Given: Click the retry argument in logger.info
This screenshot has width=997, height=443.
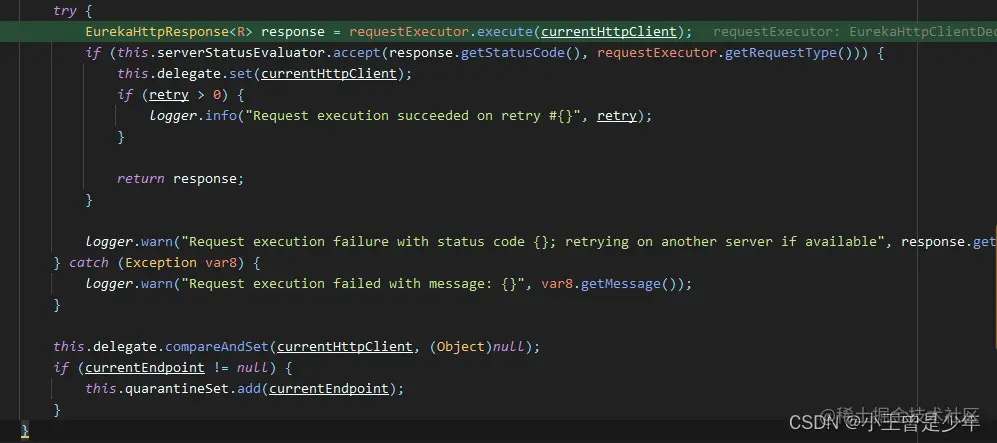Looking at the screenshot, I should [617, 116].
